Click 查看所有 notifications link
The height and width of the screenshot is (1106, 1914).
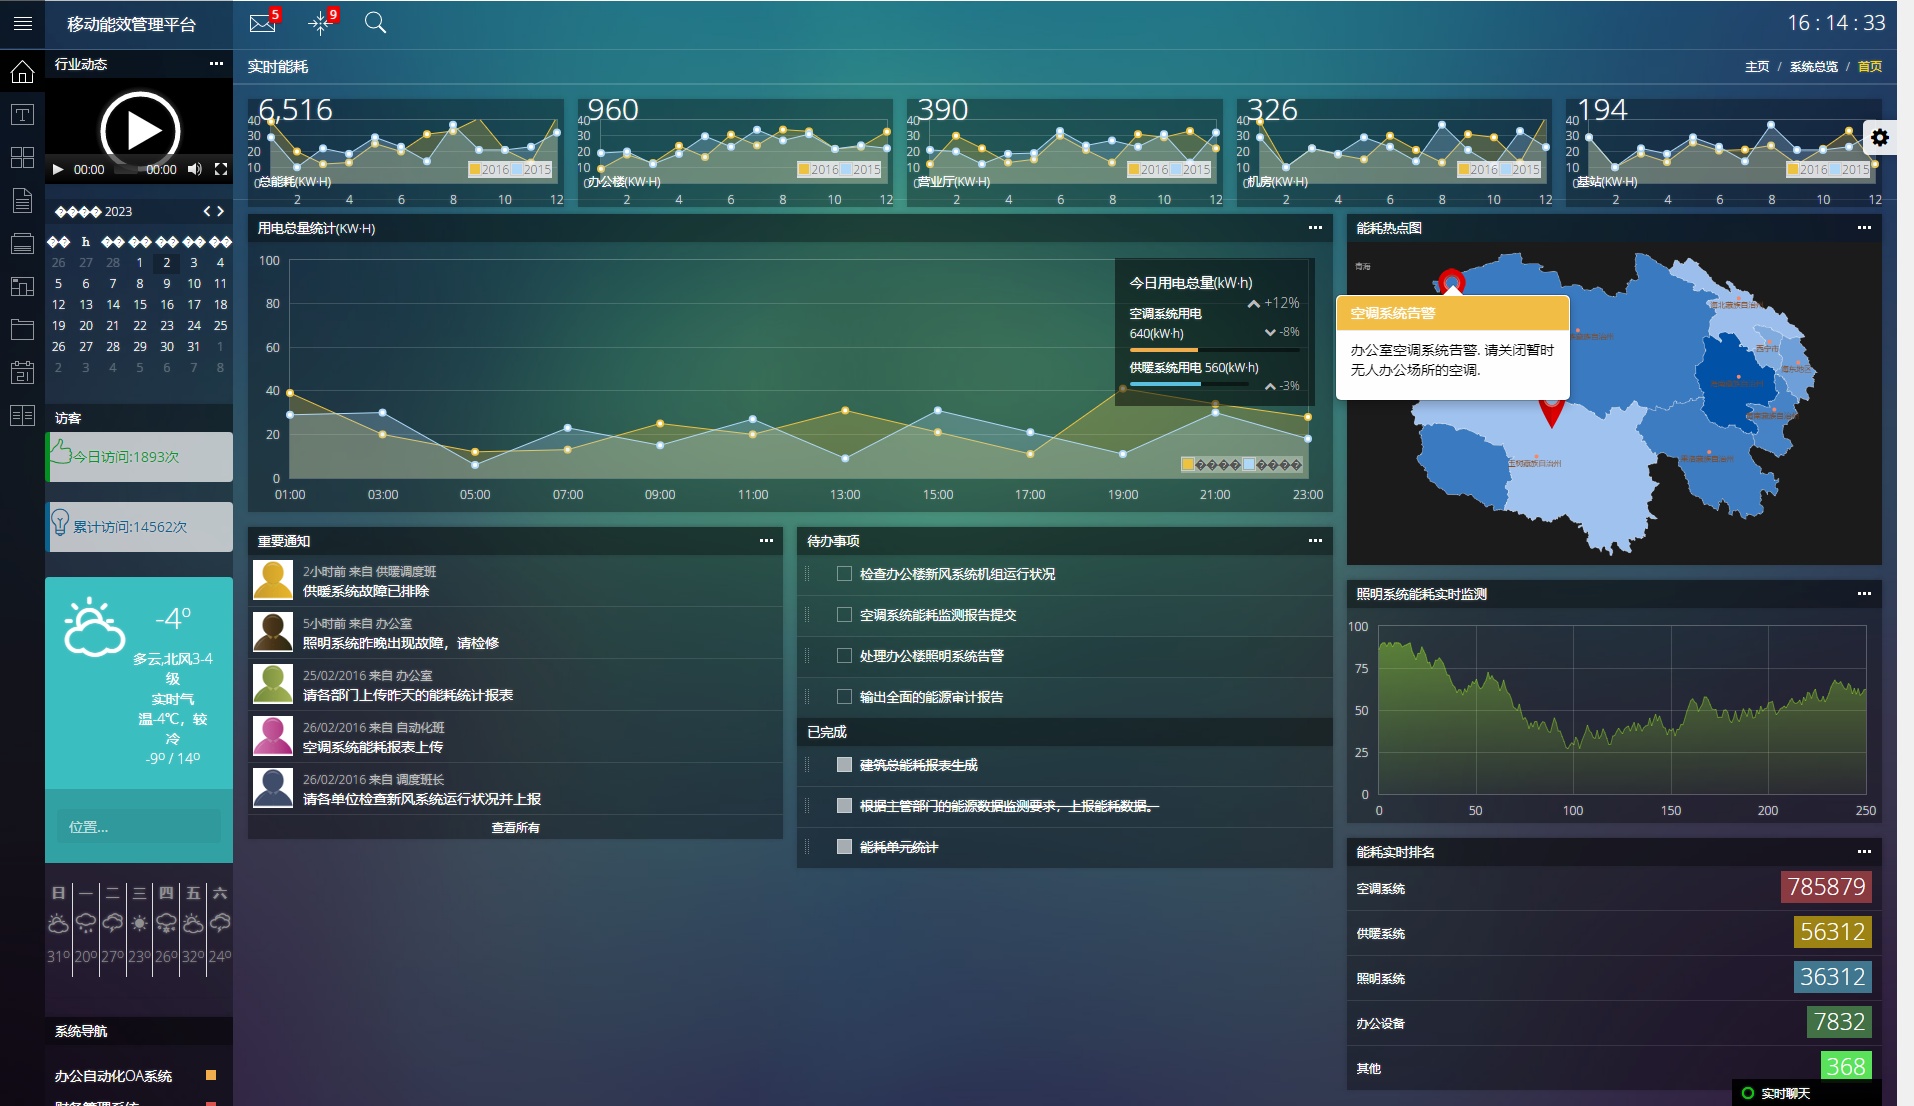click(x=515, y=828)
